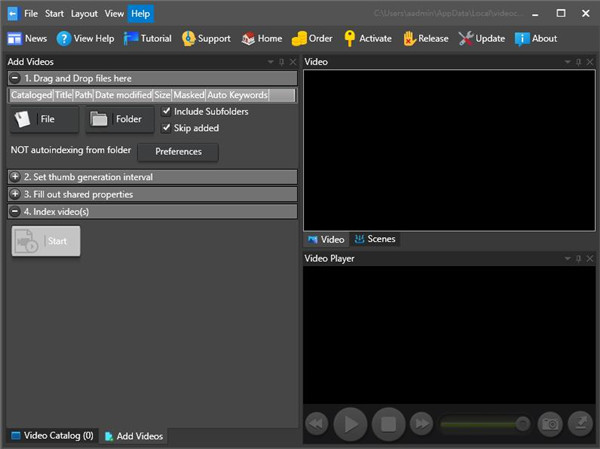Expand Fill out shared properties section

click(15, 194)
